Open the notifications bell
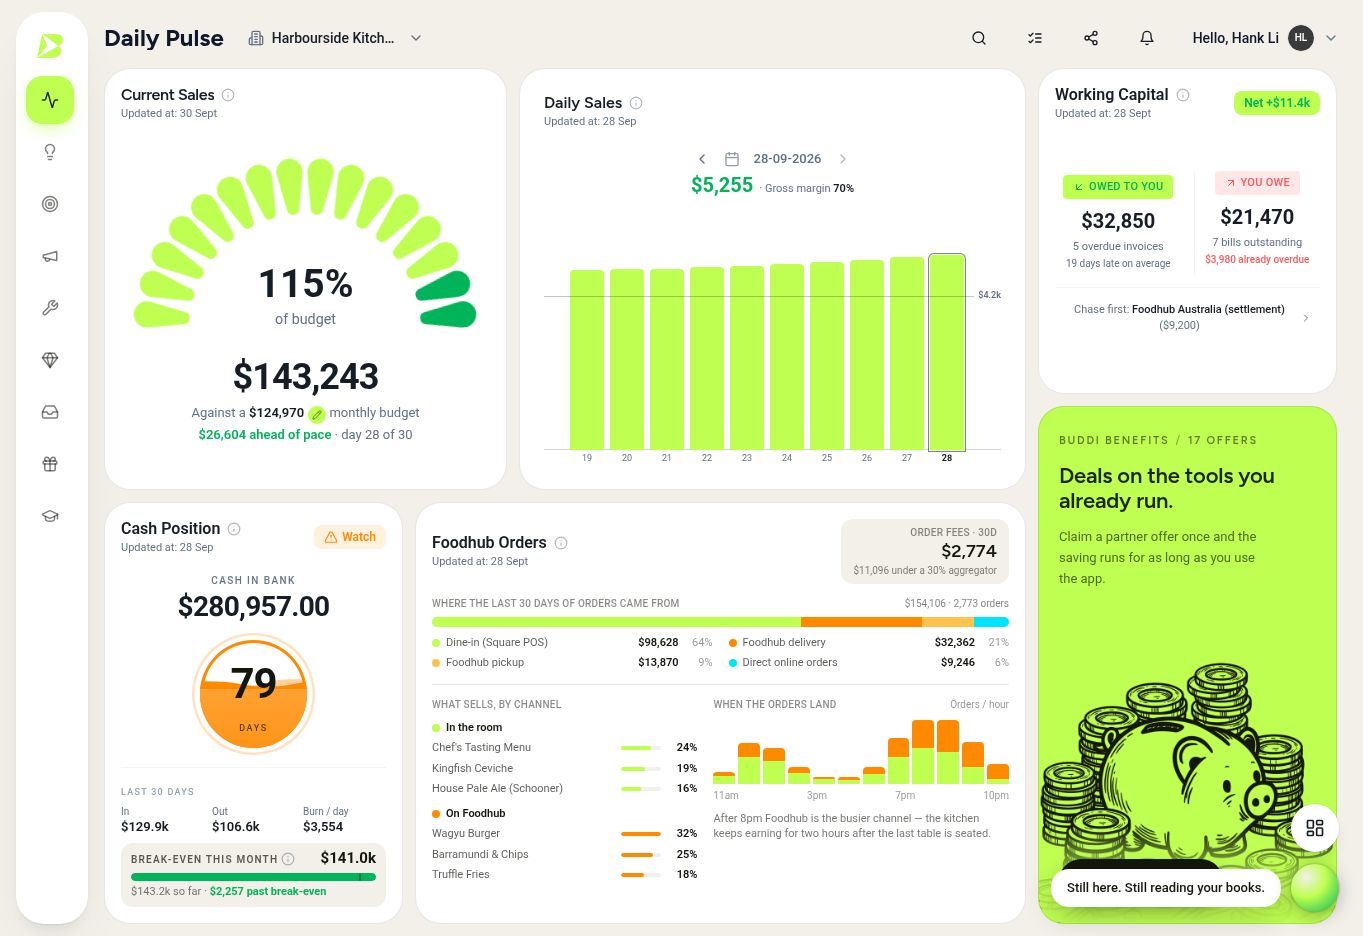Viewport: 1363px width, 936px height. click(1147, 38)
